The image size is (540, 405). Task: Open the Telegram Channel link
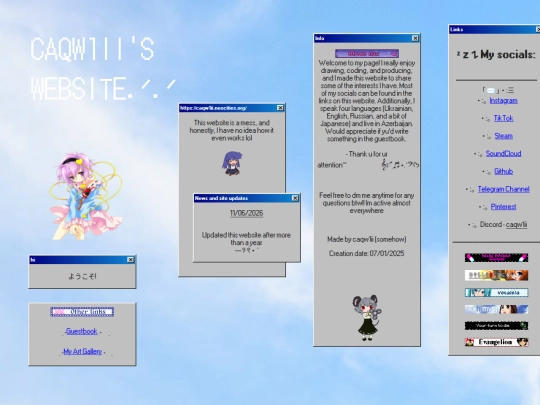coord(503,189)
